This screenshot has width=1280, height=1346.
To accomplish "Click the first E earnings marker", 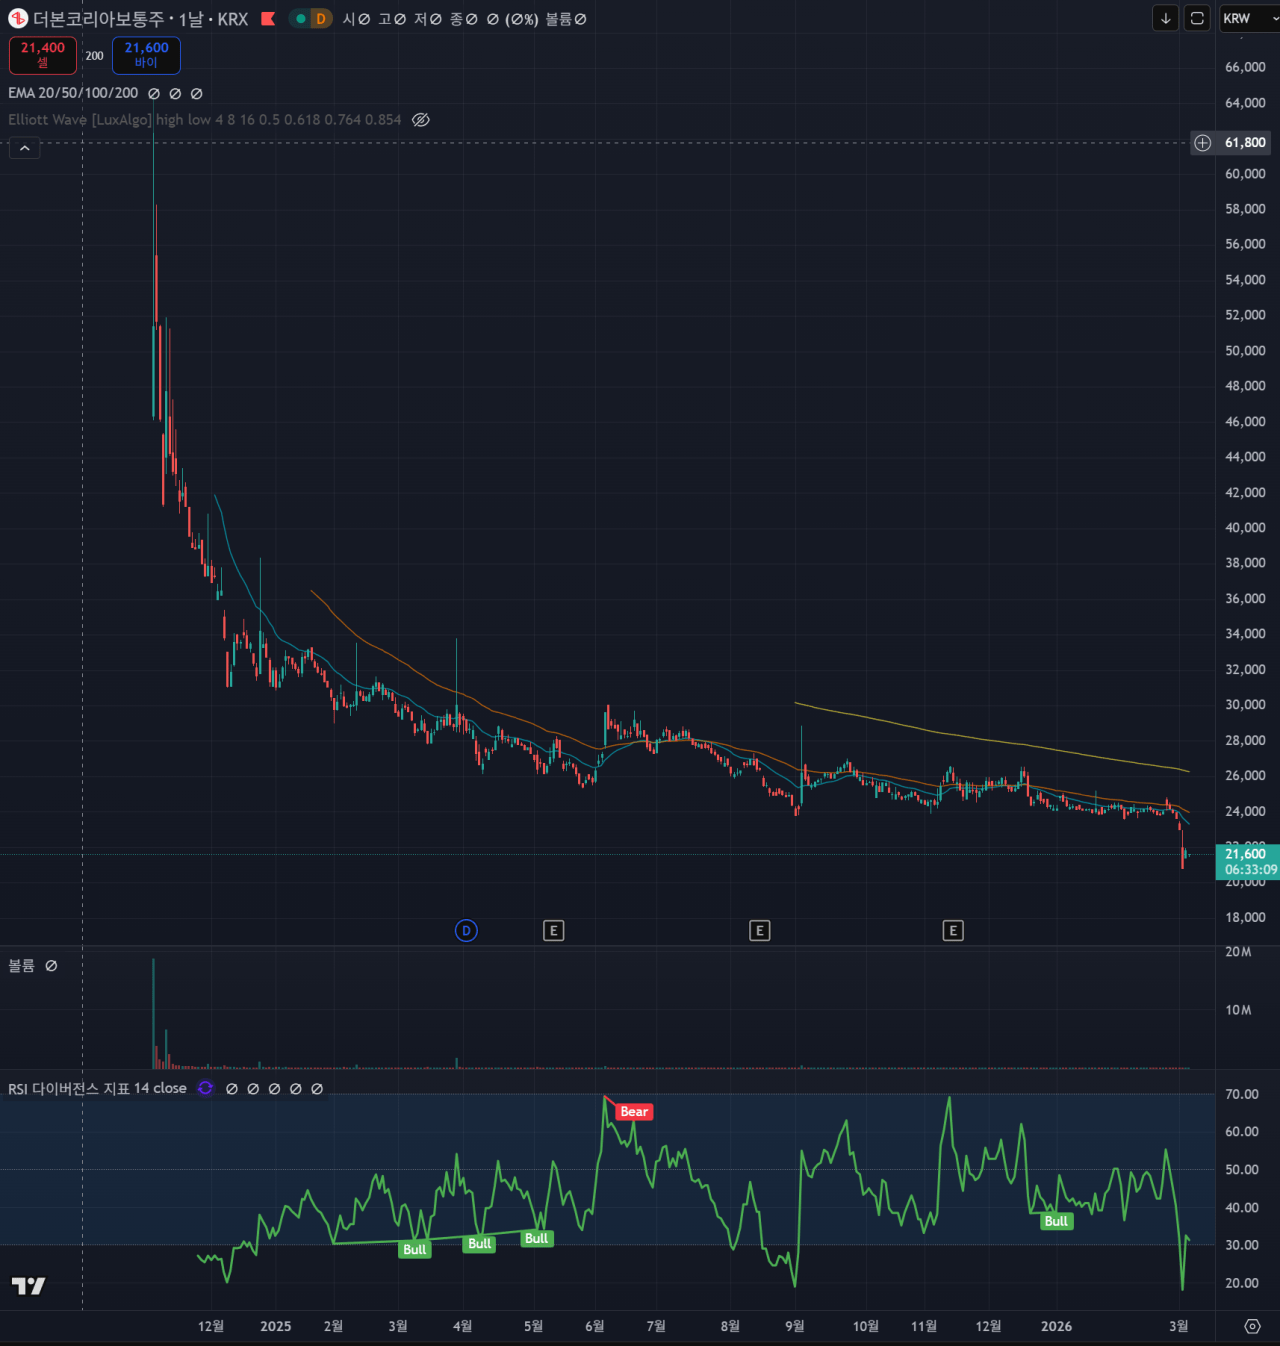I will pyautogui.click(x=553, y=931).
